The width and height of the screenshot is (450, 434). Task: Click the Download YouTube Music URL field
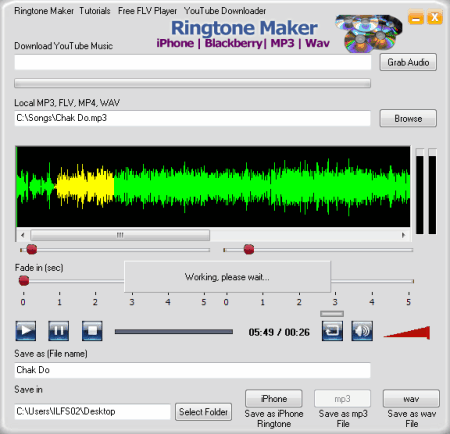(193, 62)
